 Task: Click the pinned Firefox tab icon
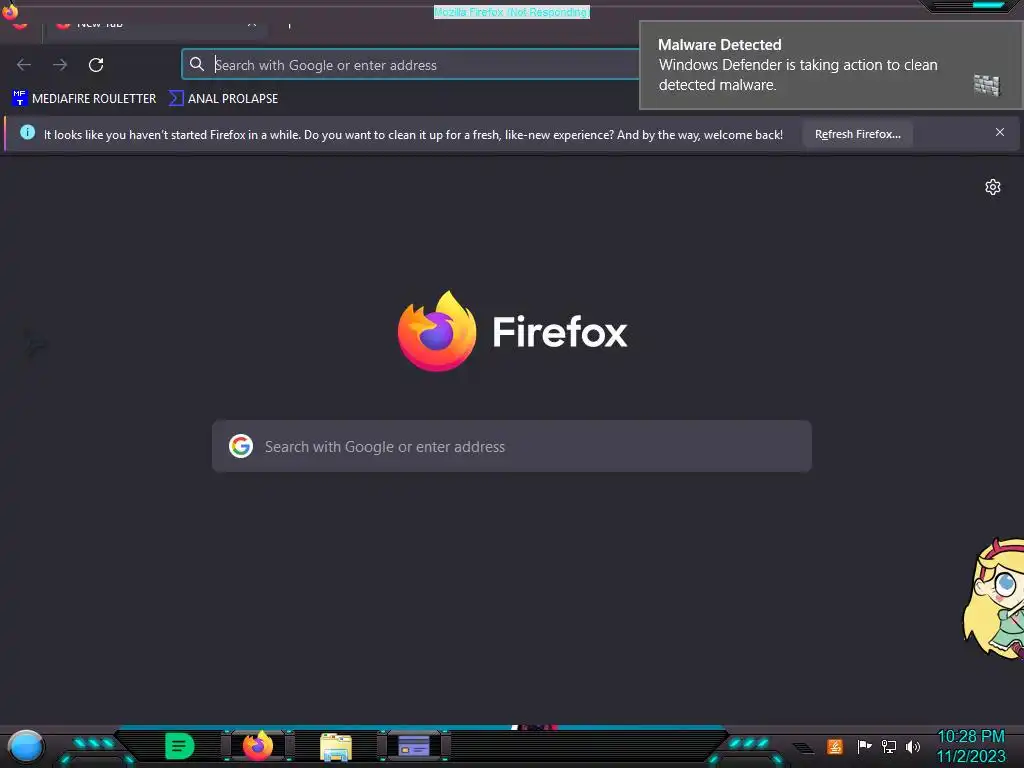pyautogui.click(x=20, y=25)
